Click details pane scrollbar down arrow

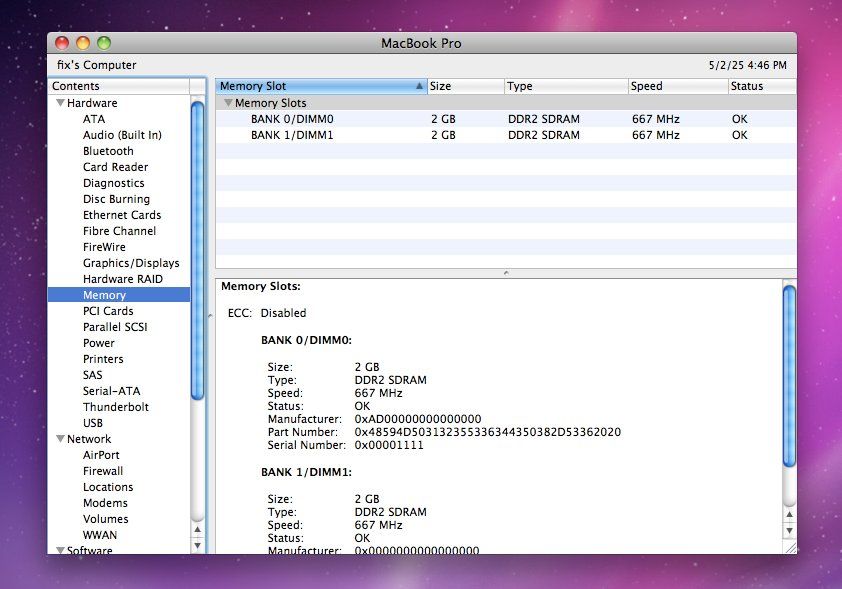[x=789, y=530]
